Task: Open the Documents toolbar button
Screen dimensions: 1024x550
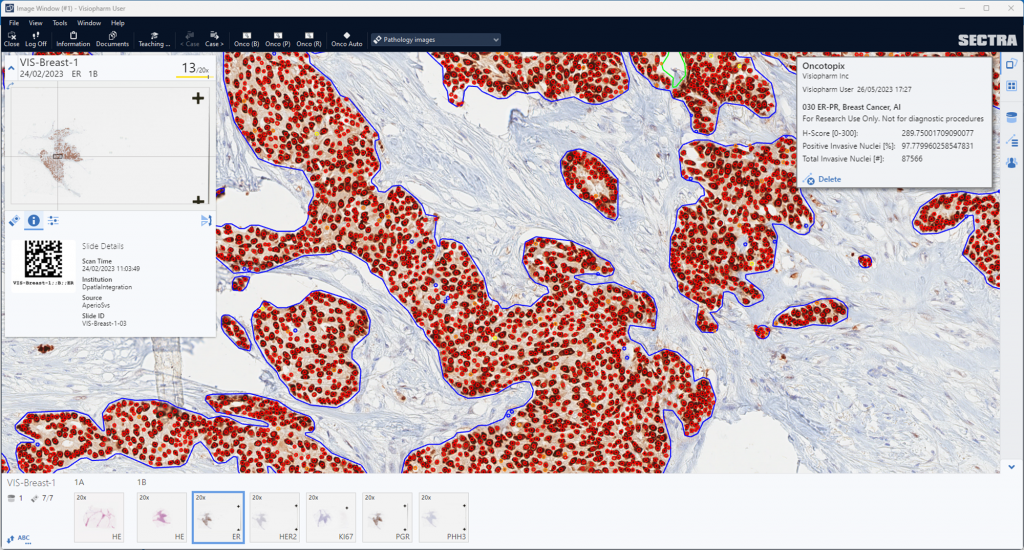Action: (x=112, y=39)
